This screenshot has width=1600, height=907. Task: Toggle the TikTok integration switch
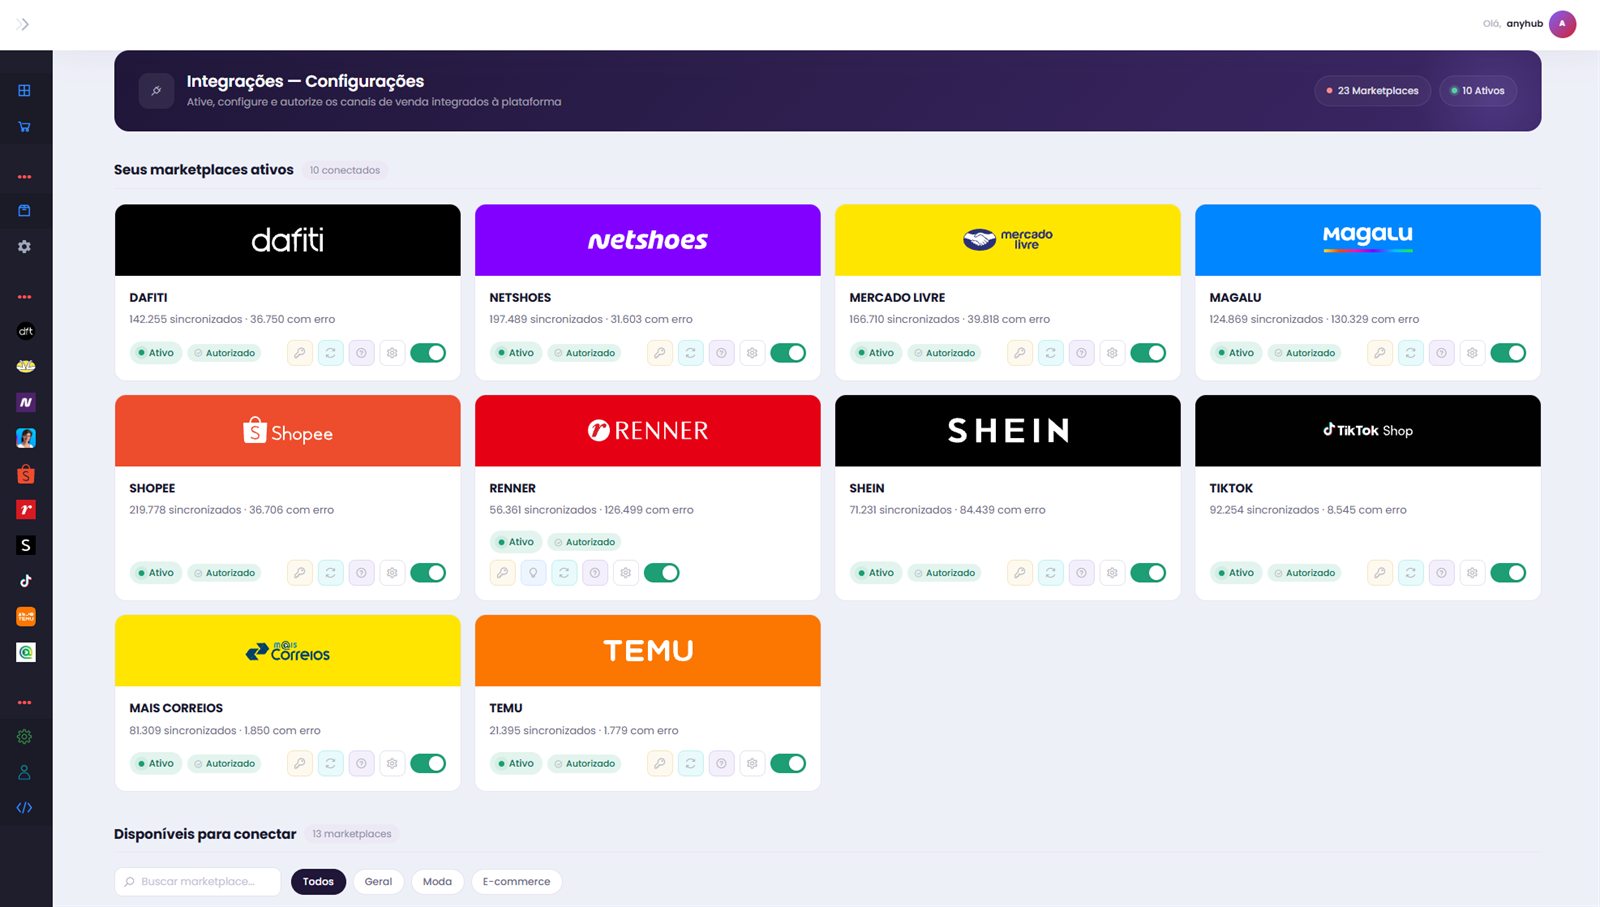pyautogui.click(x=1508, y=573)
